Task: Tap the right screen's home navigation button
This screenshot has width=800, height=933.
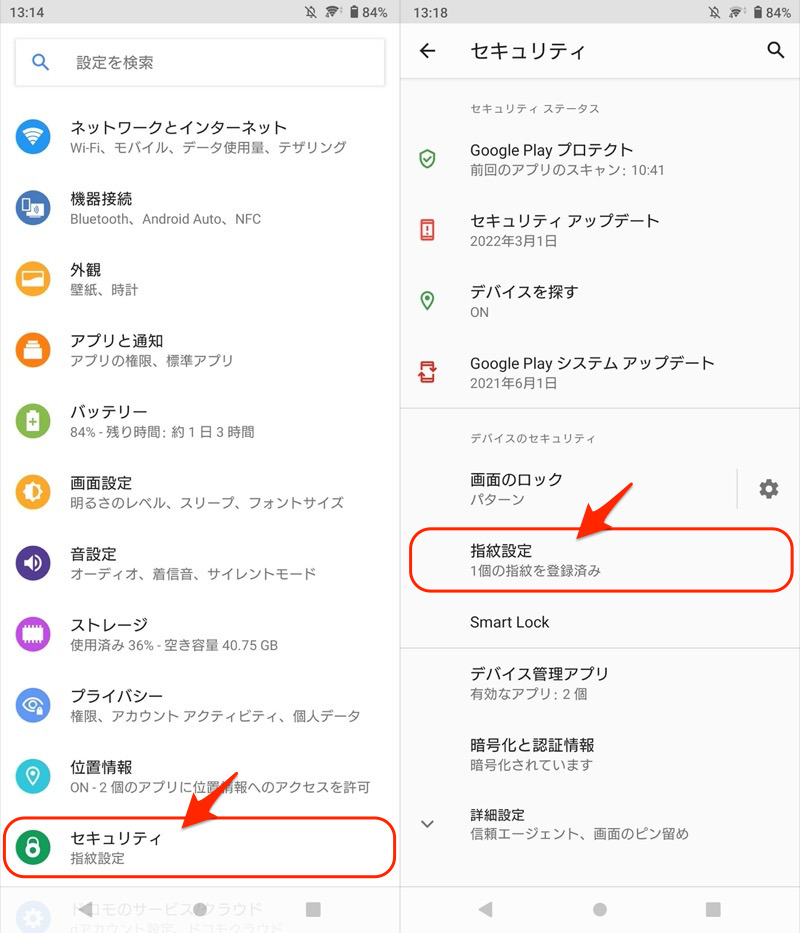Action: [x=600, y=909]
